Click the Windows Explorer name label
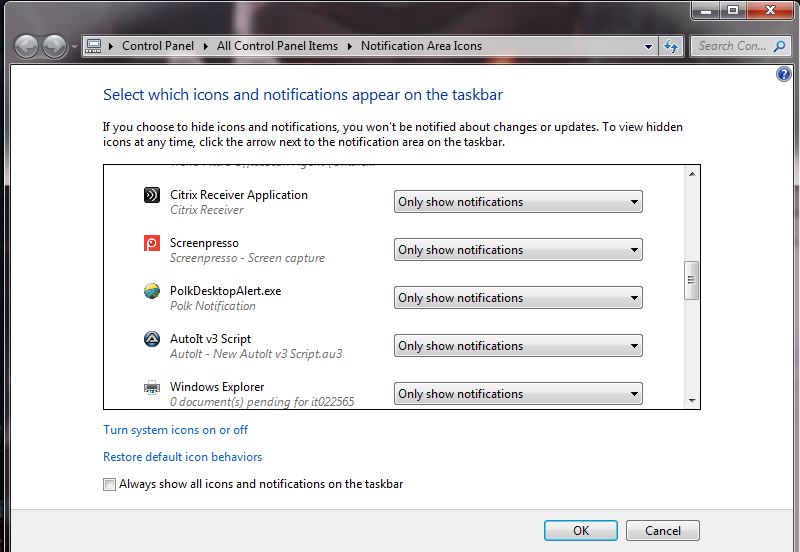 (217, 387)
